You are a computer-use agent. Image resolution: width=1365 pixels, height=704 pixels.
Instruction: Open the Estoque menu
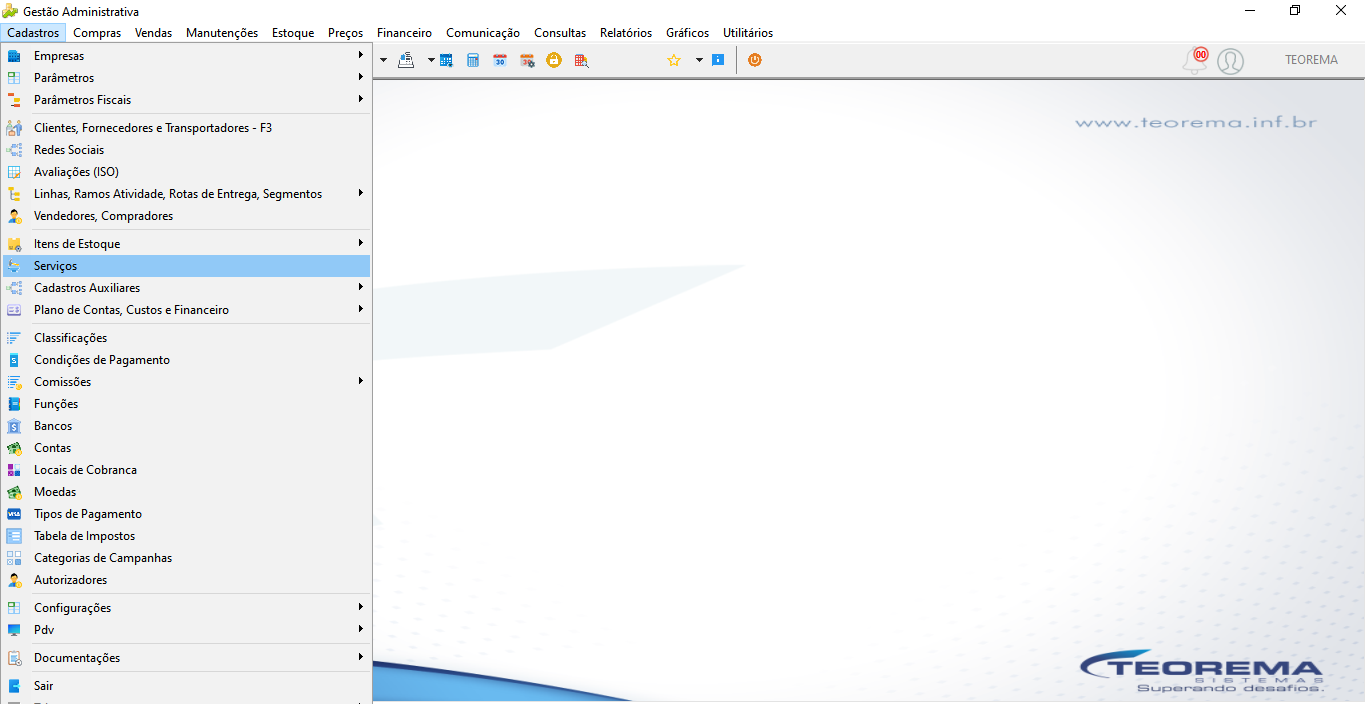[293, 33]
